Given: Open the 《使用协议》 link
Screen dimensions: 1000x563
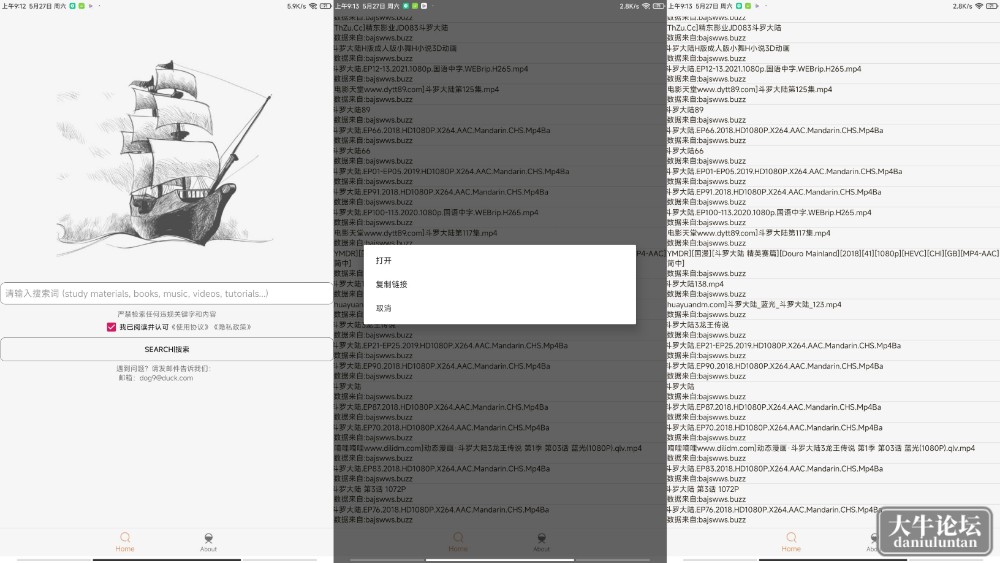Looking at the screenshot, I should (x=189, y=327).
